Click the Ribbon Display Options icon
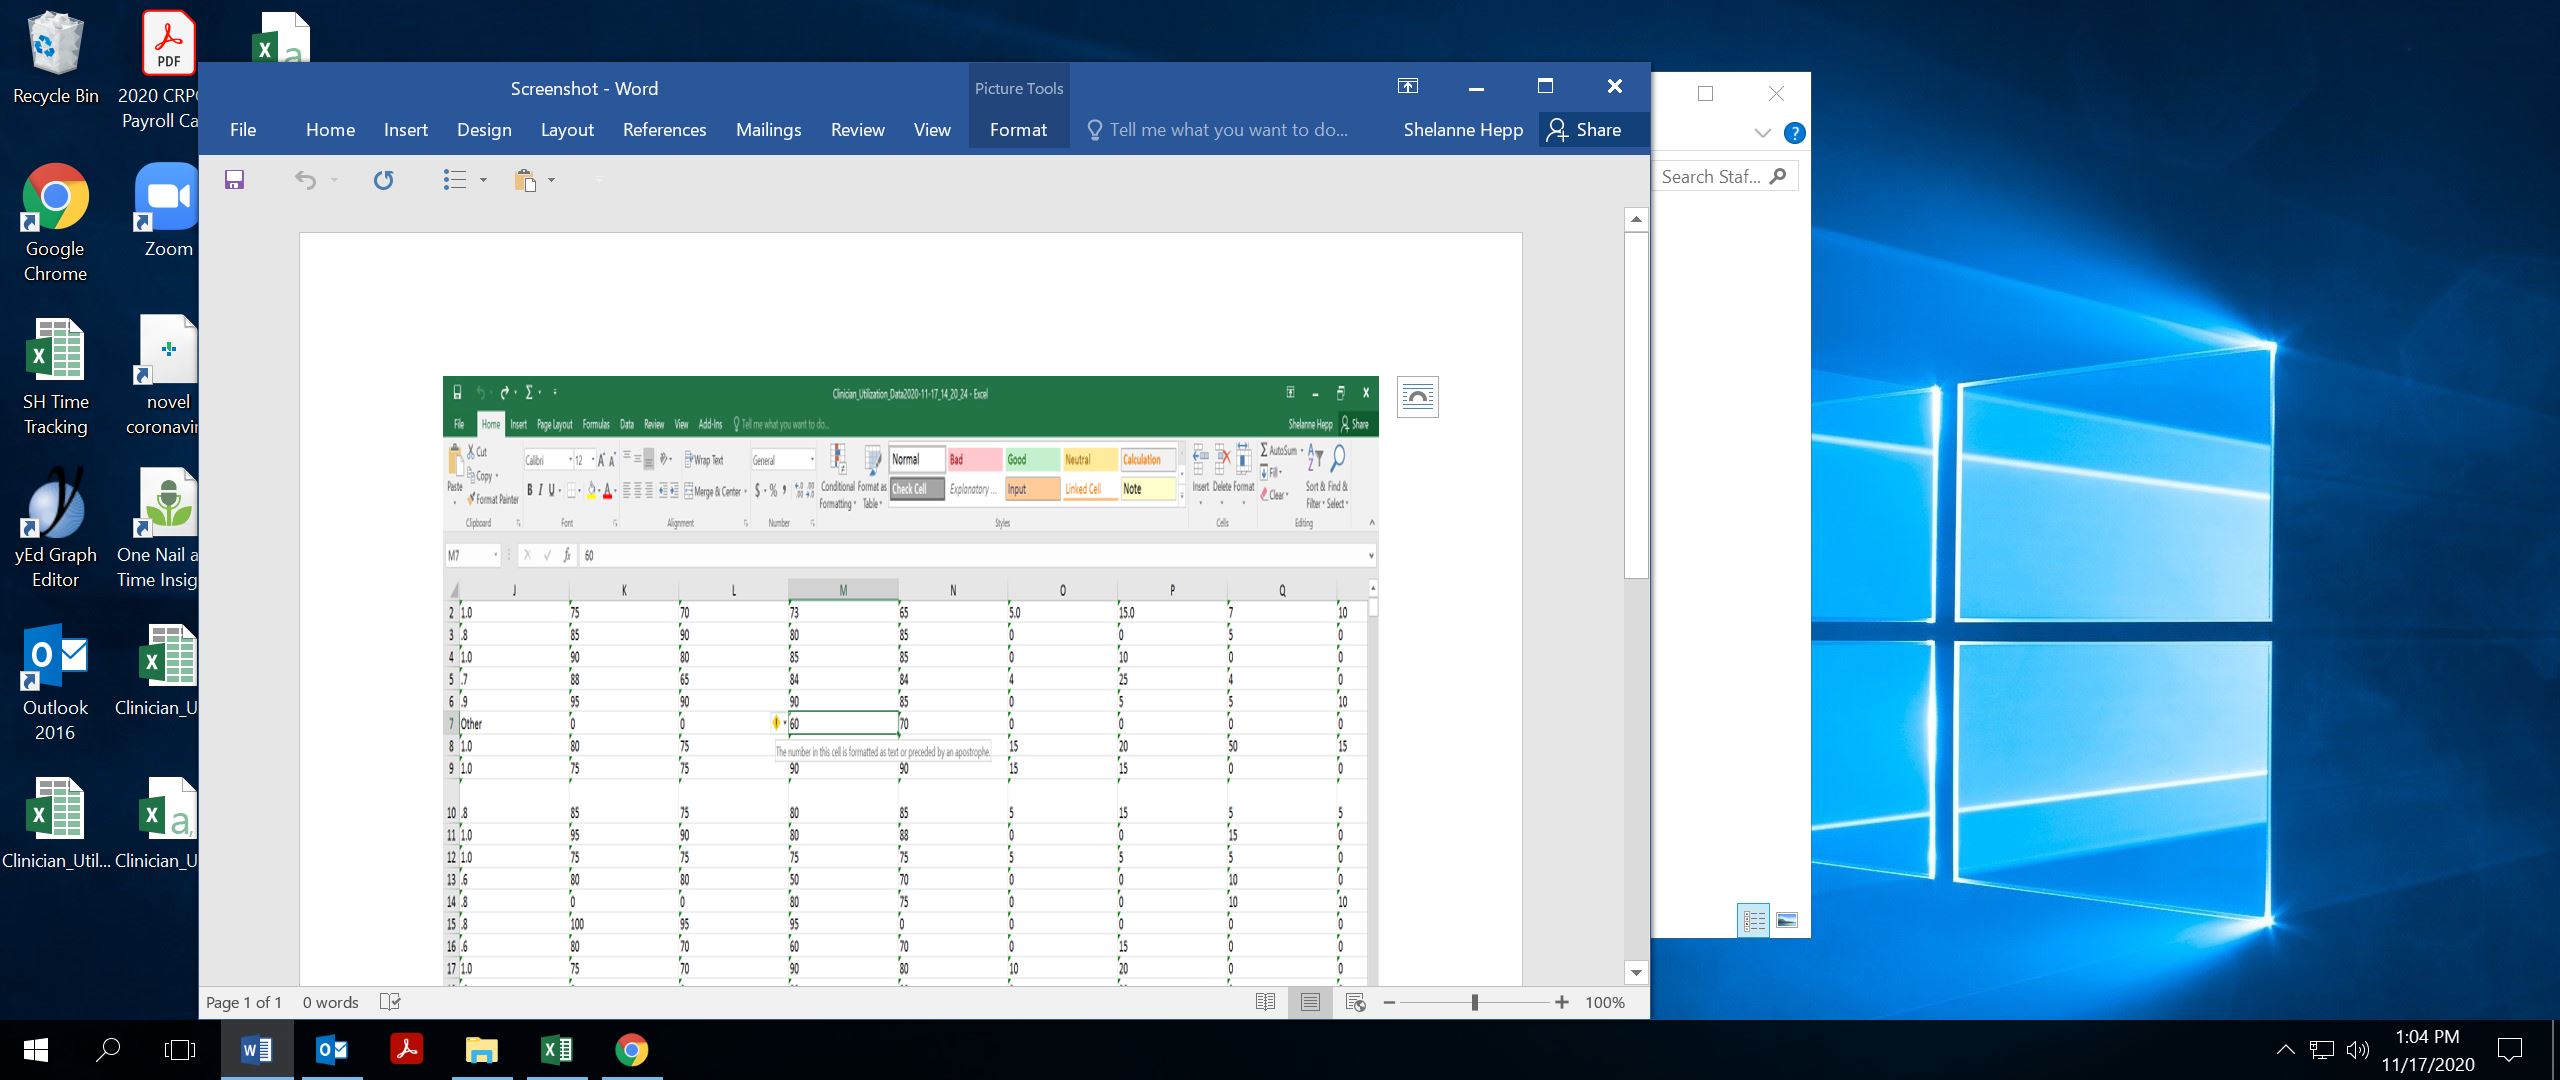Image resolution: width=2560 pixels, height=1080 pixels. pos(1407,87)
